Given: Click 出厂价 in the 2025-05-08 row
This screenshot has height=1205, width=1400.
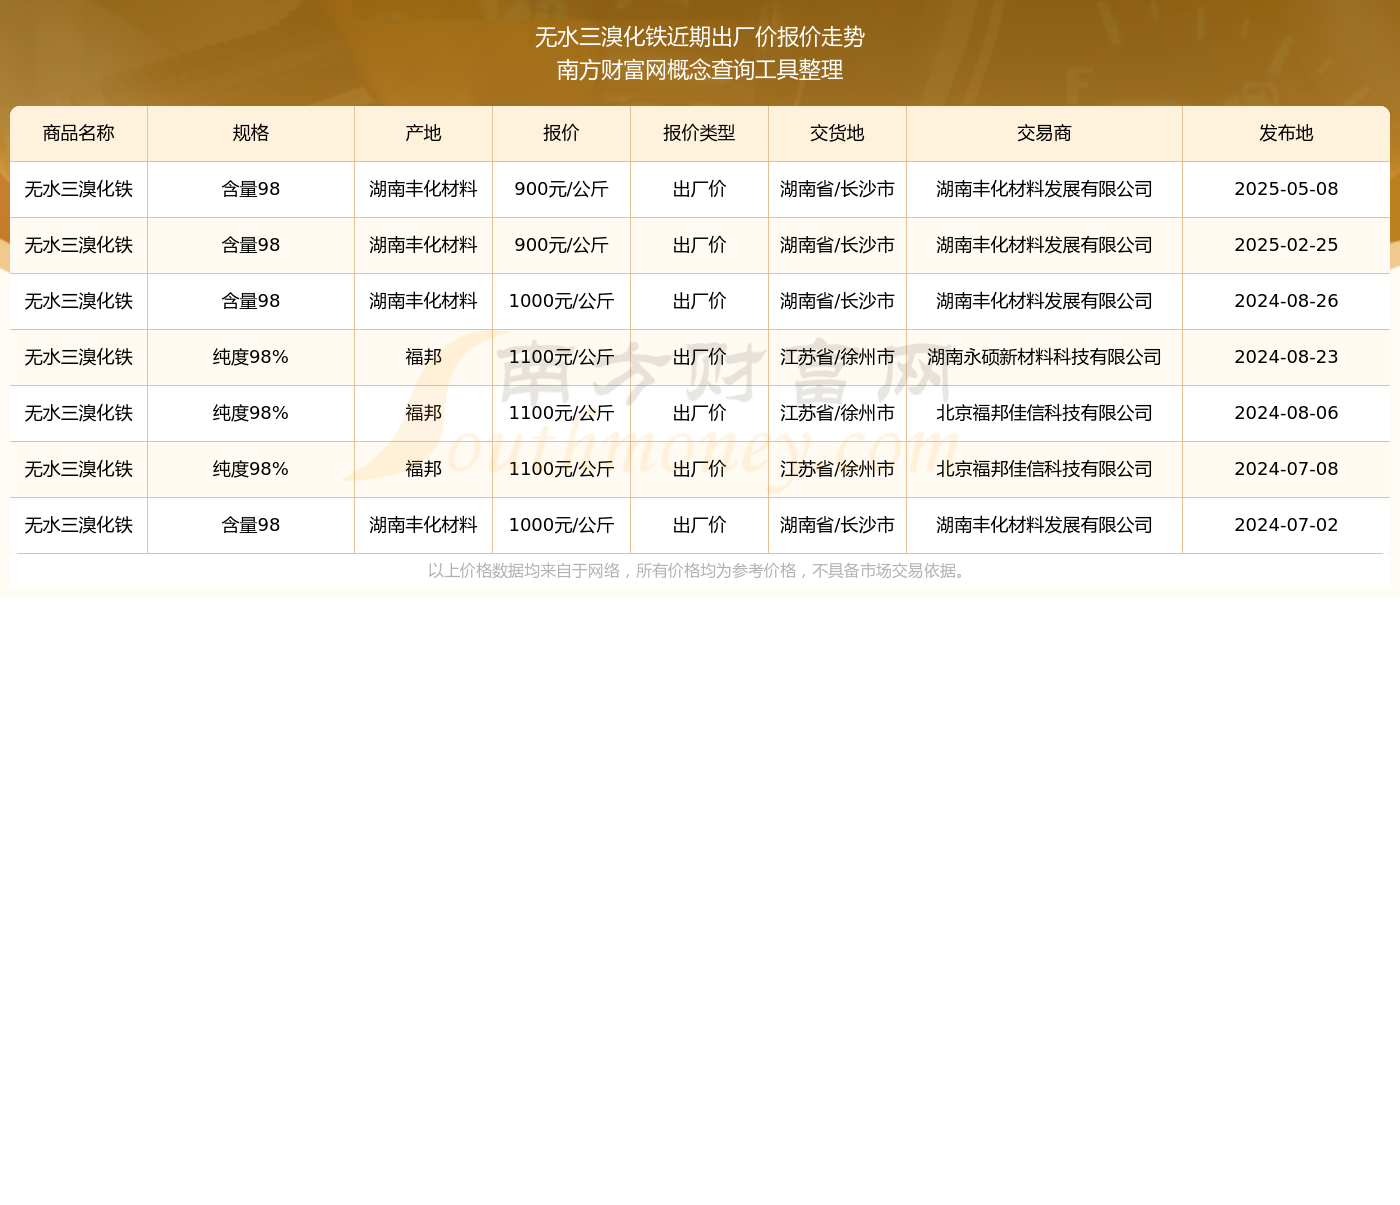Looking at the screenshot, I should click(x=699, y=189).
